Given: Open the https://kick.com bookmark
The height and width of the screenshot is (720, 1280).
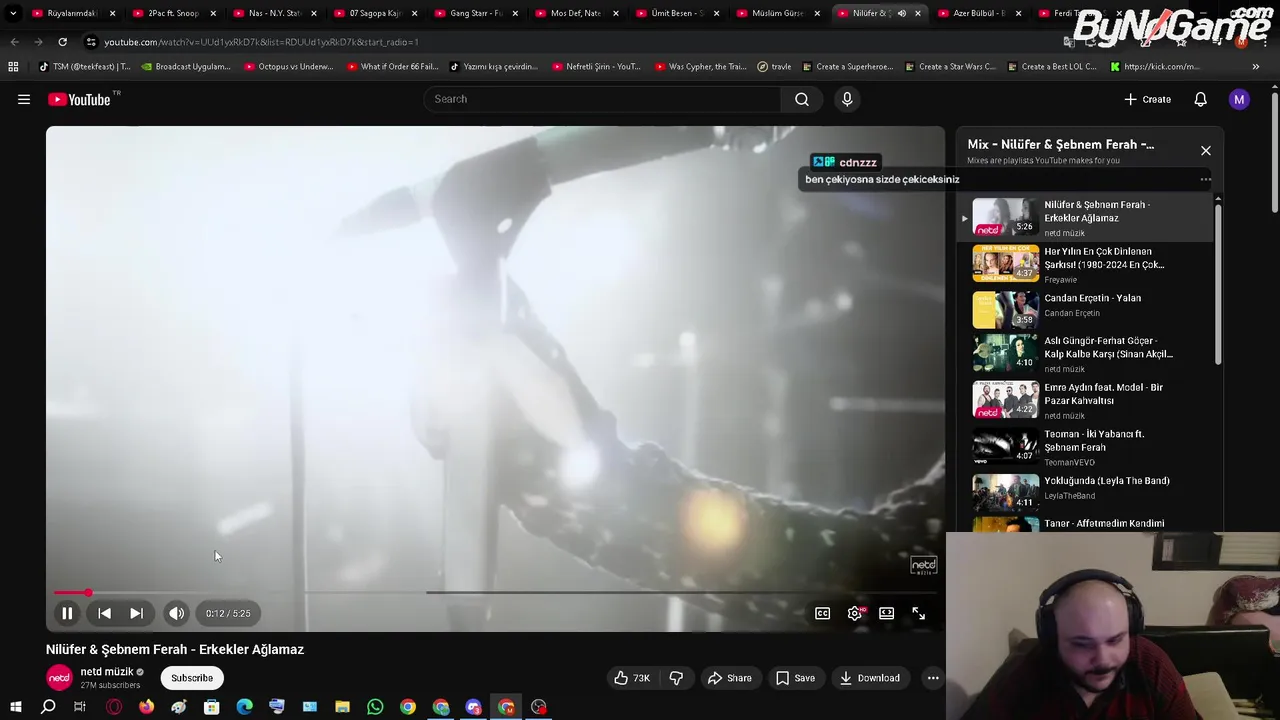Looking at the screenshot, I should click(1154, 66).
